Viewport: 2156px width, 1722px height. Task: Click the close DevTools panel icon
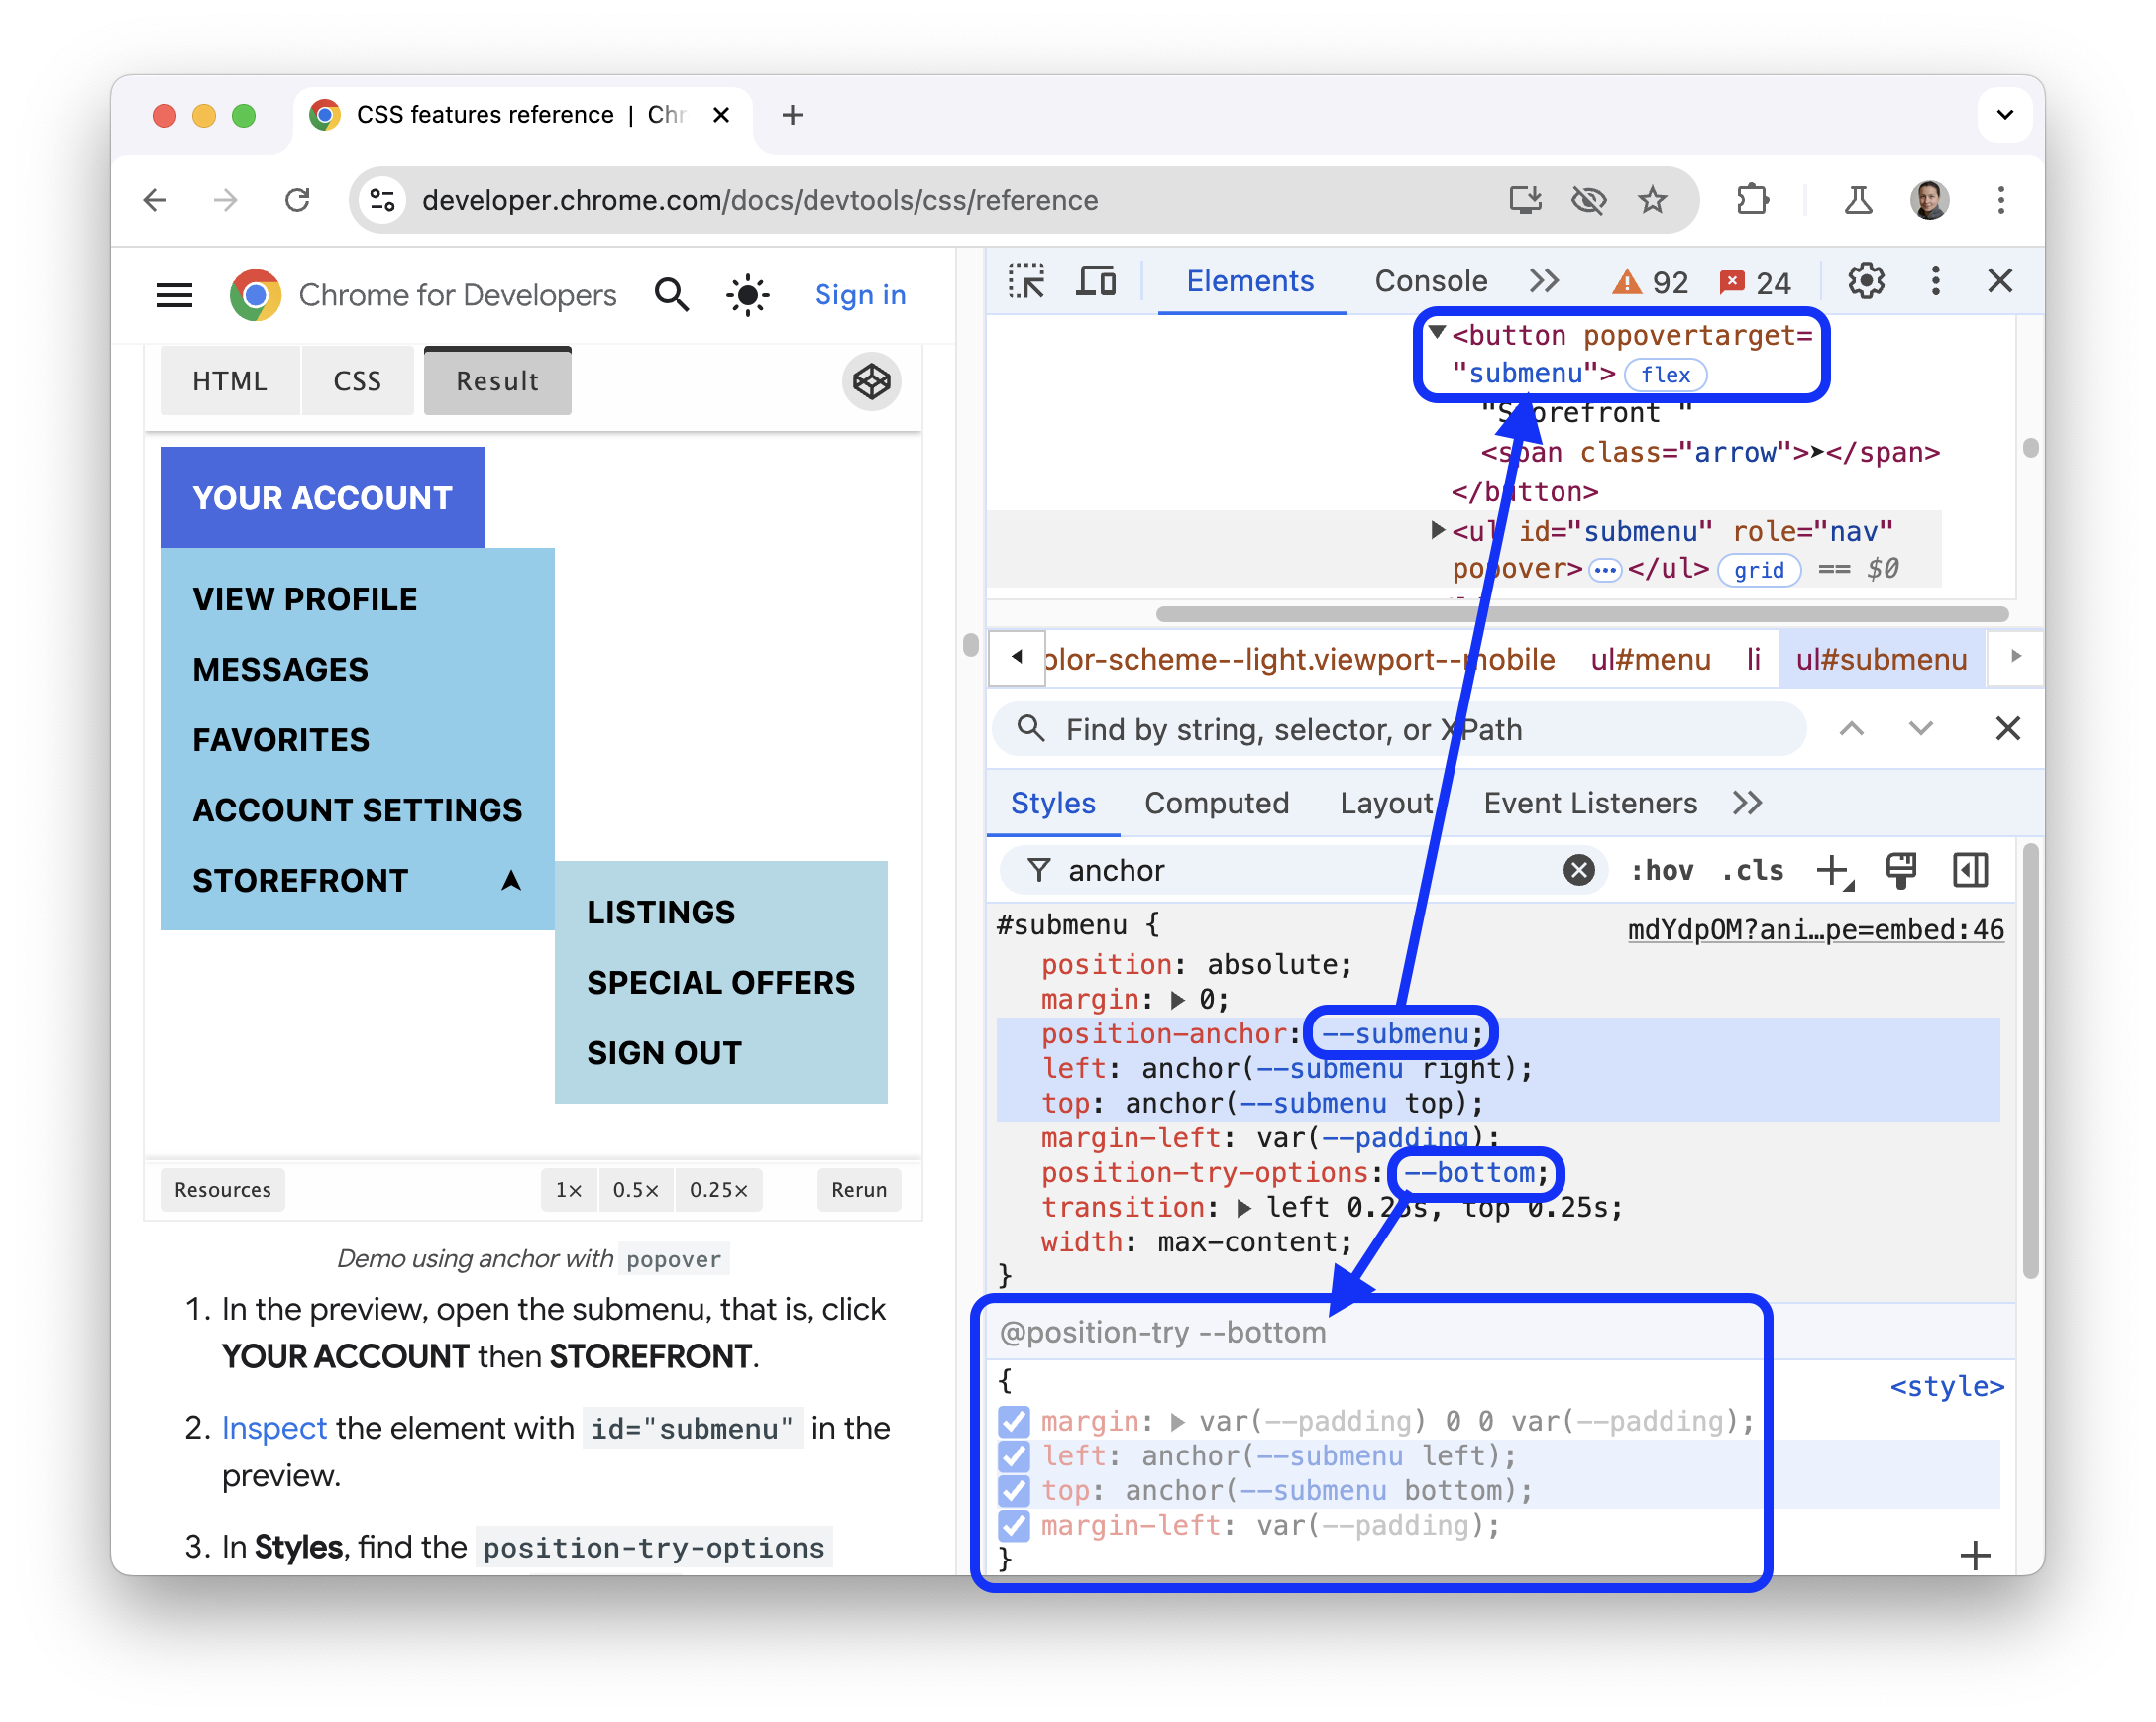click(x=1999, y=281)
